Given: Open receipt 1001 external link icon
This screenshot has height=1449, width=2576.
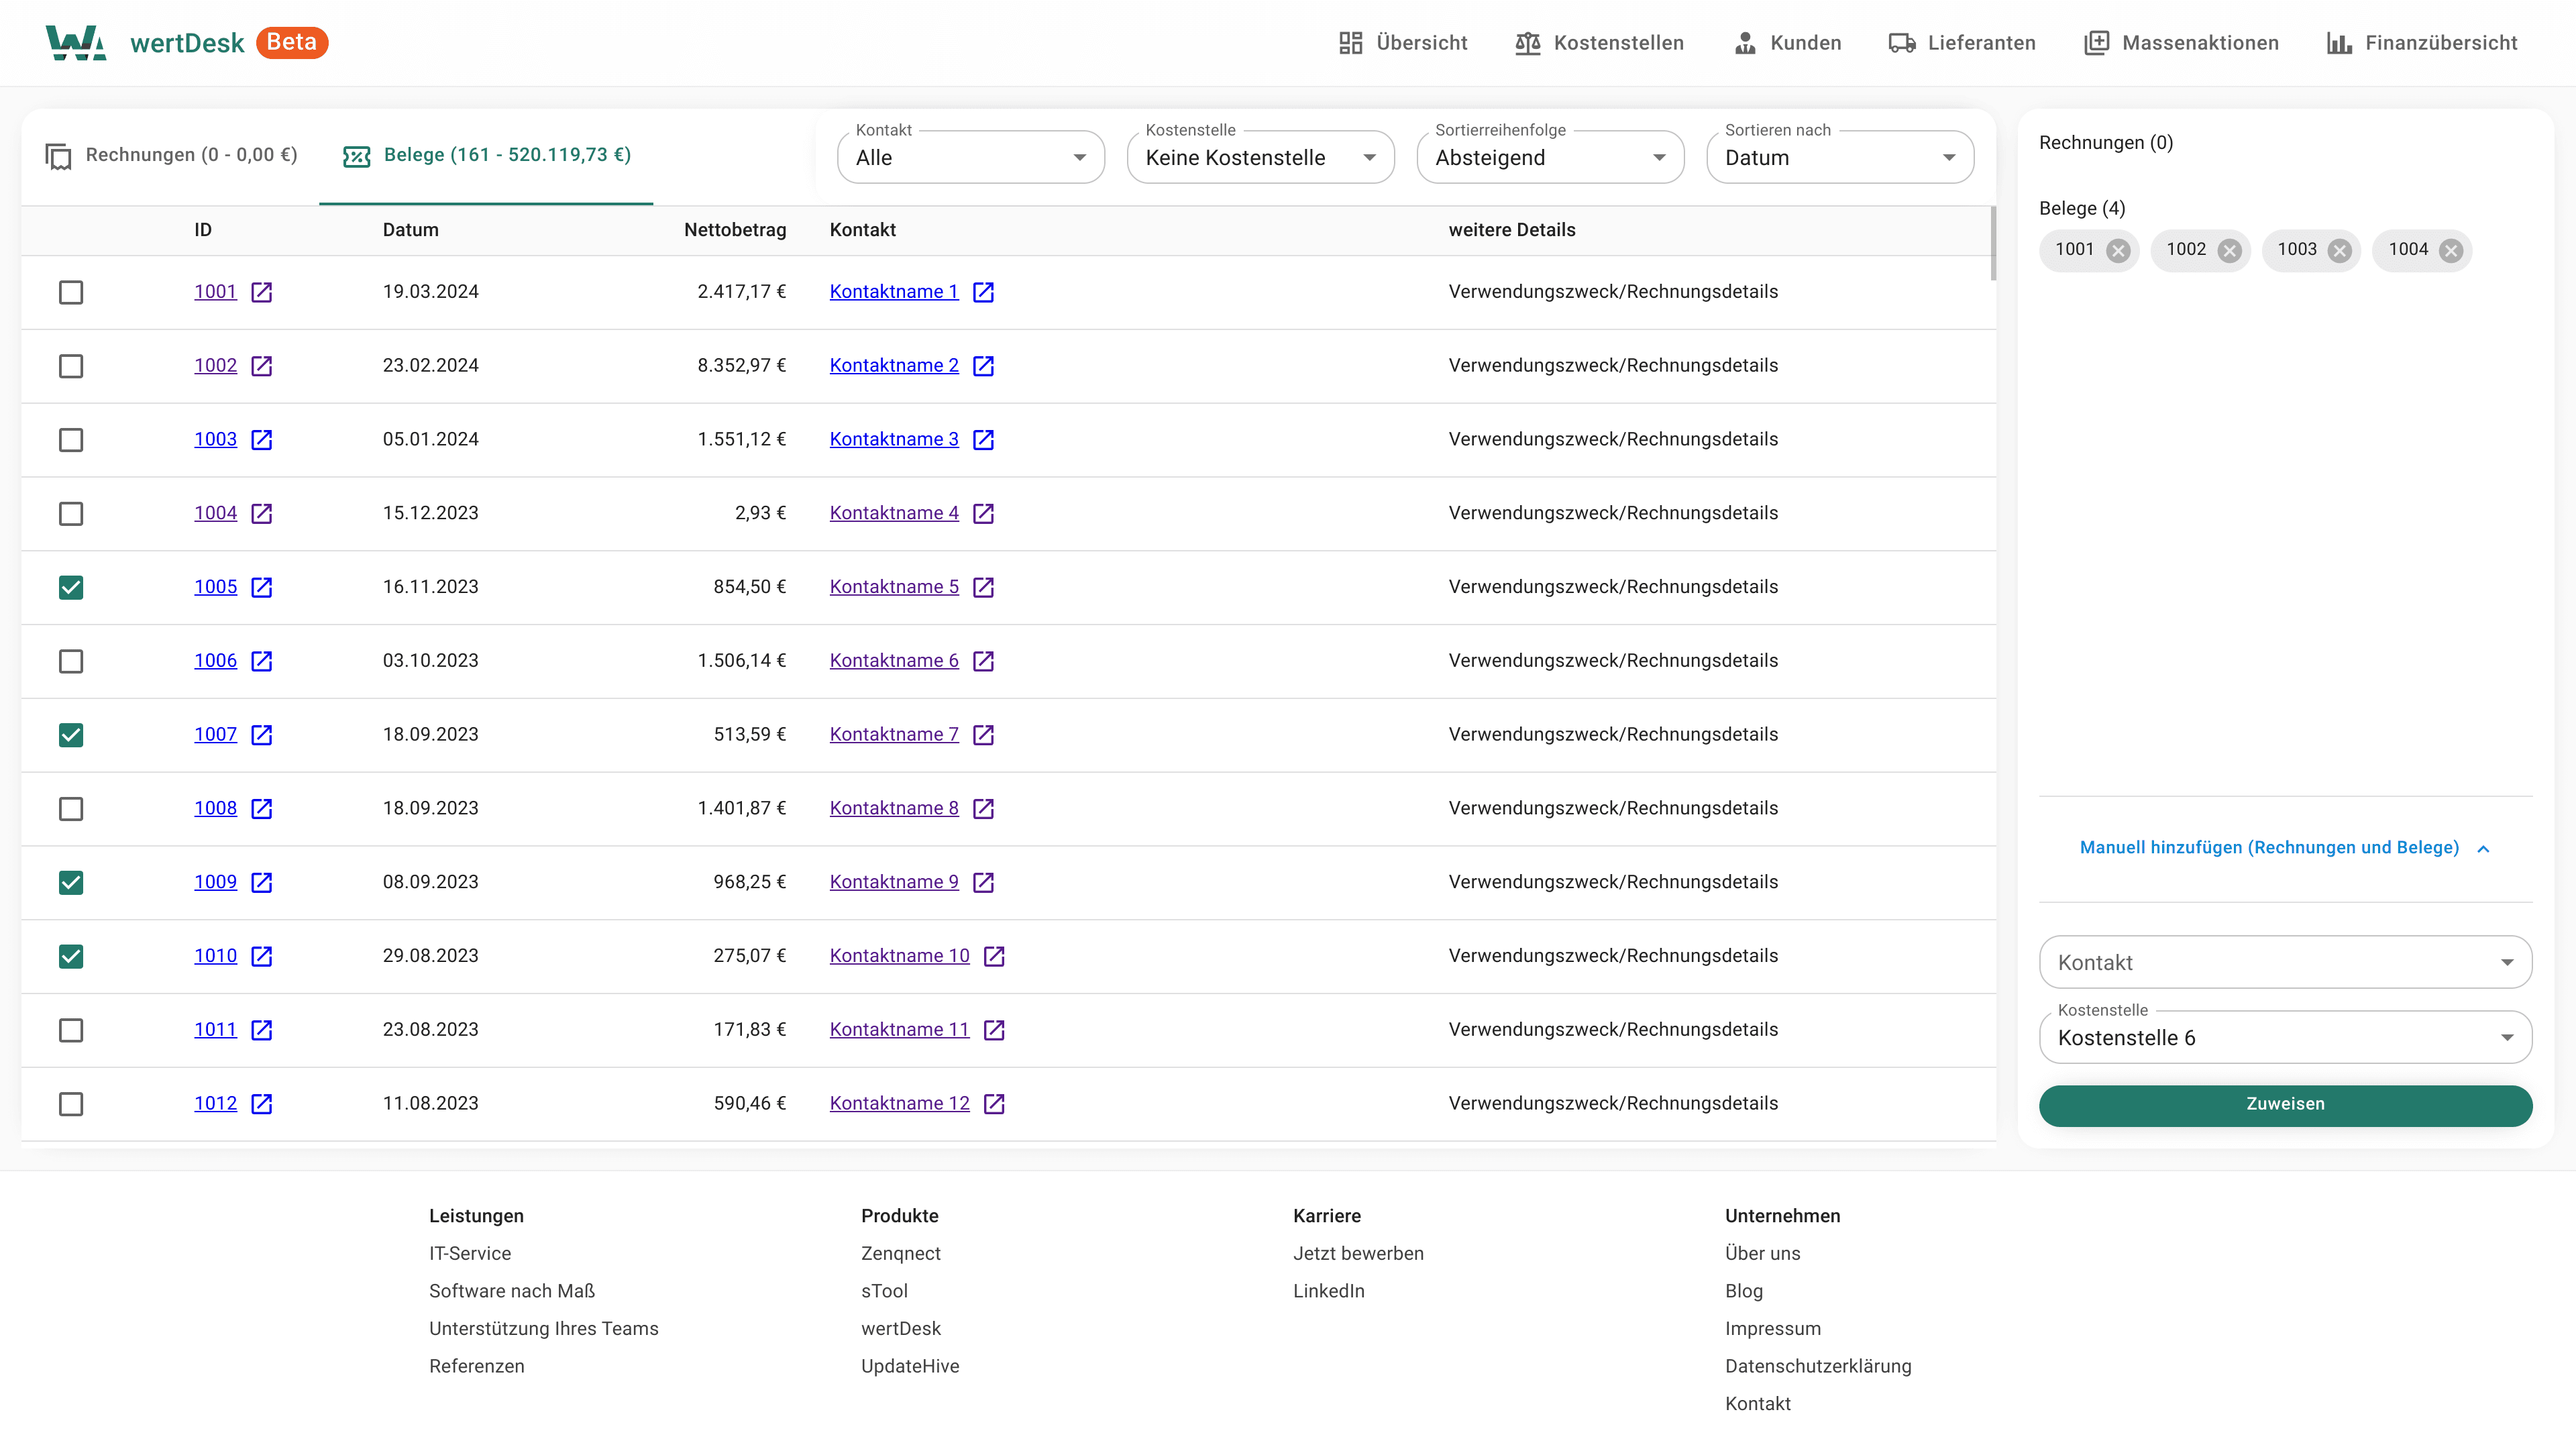Looking at the screenshot, I should [261, 292].
